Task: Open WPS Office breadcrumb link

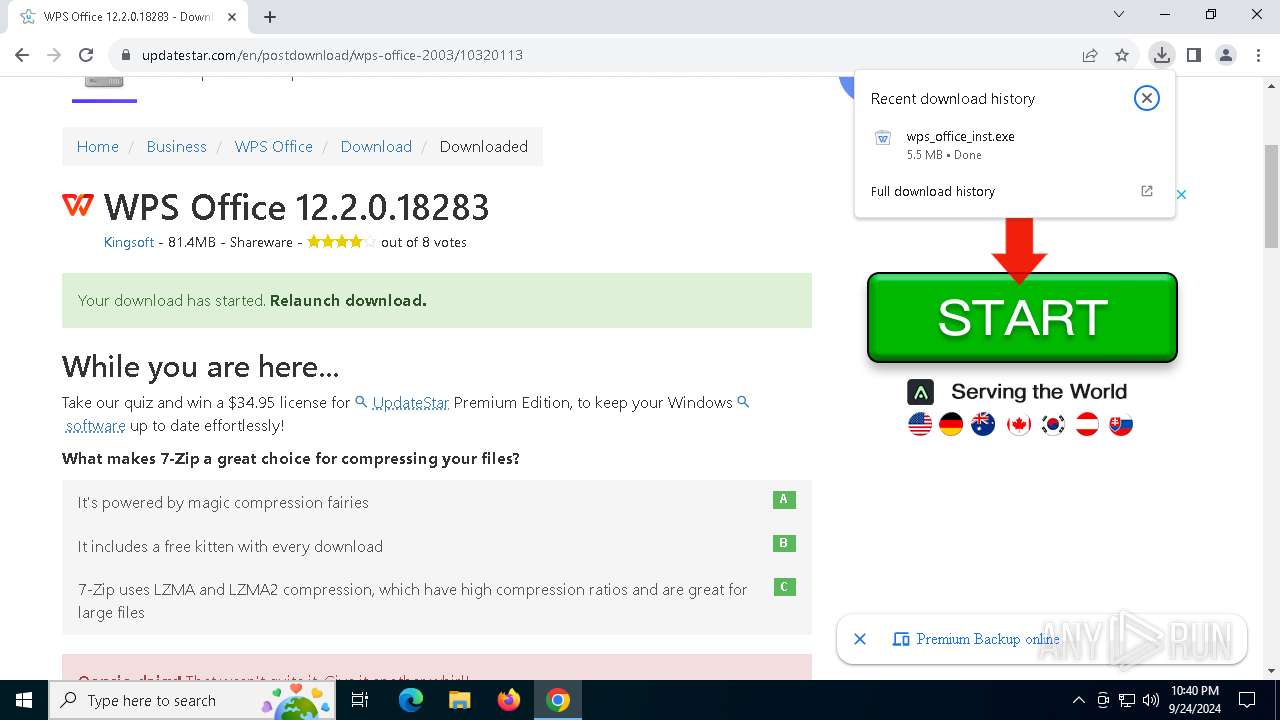Action: click(x=274, y=146)
